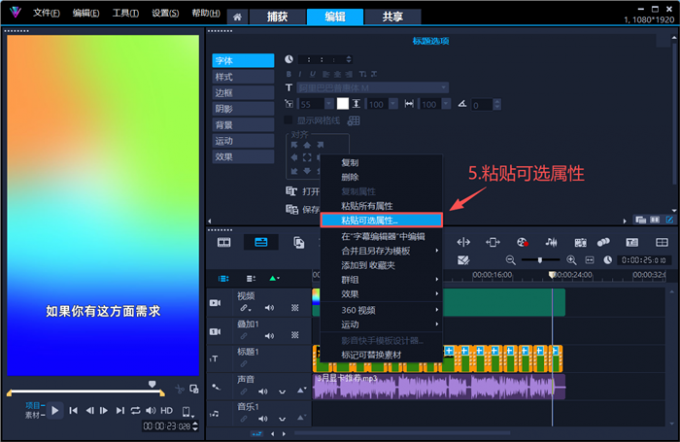Switch to timeline view

click(x=261, y=242)
